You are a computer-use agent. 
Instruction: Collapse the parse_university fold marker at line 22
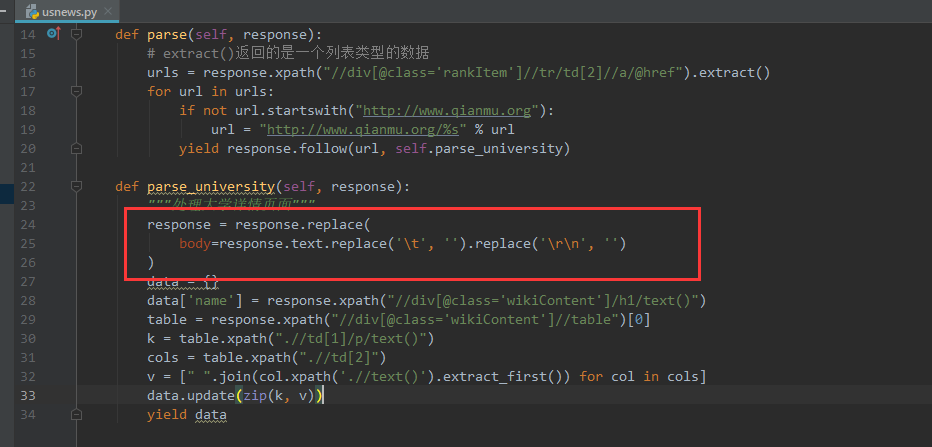click(76, 187)
